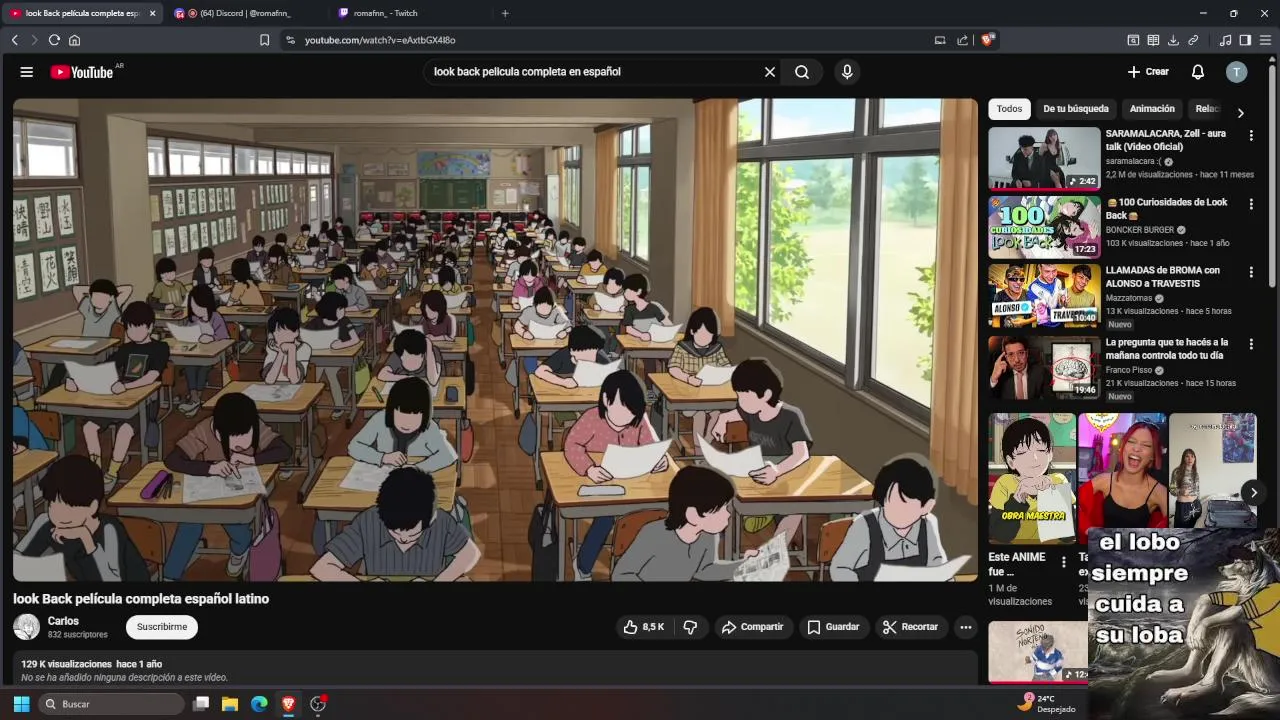Open media control music note icon
Viewport: 1280px width, 720px height.
[x=1225, y=40]
